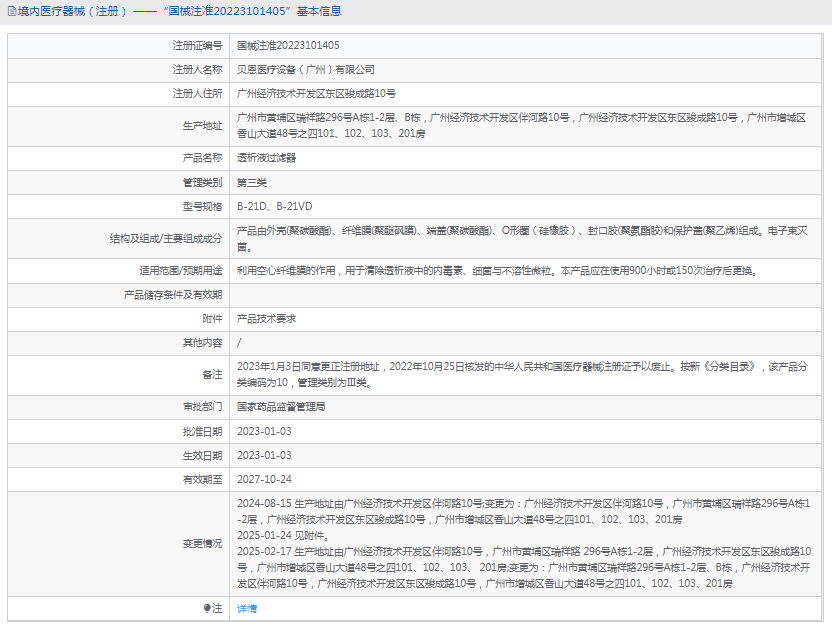Select the expiry date 2027-10-24
Screen dimensions: 832x625
point(264,479)
